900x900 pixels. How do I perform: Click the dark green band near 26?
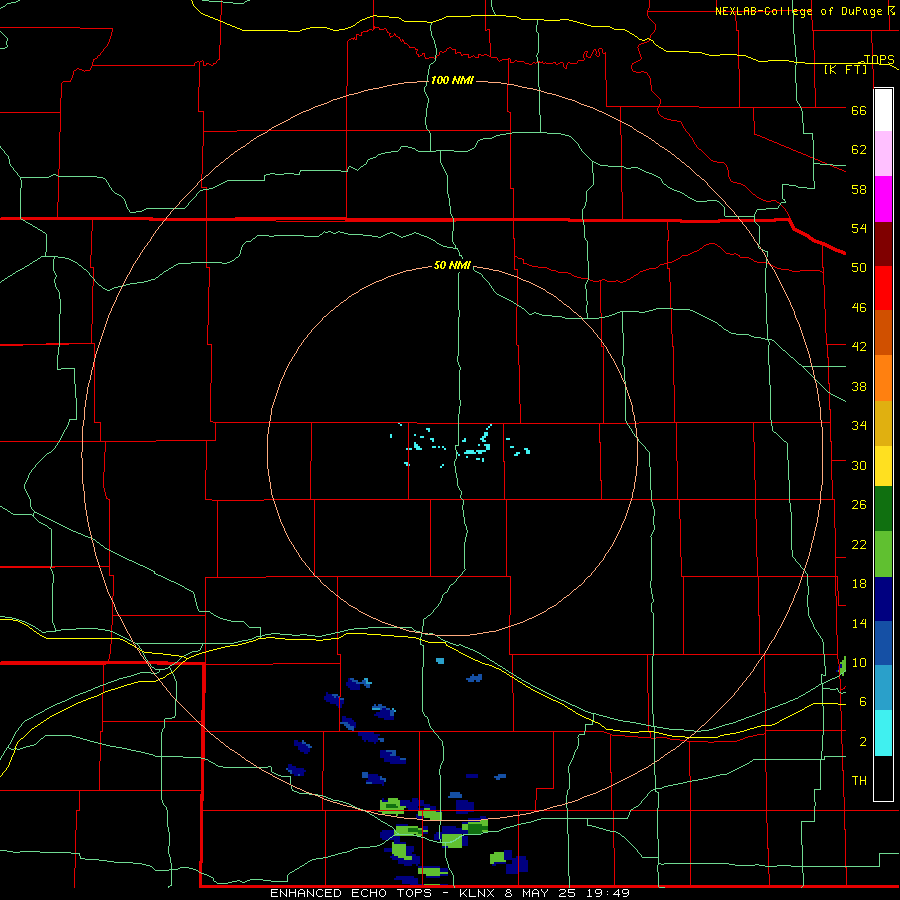click(883, 509)
